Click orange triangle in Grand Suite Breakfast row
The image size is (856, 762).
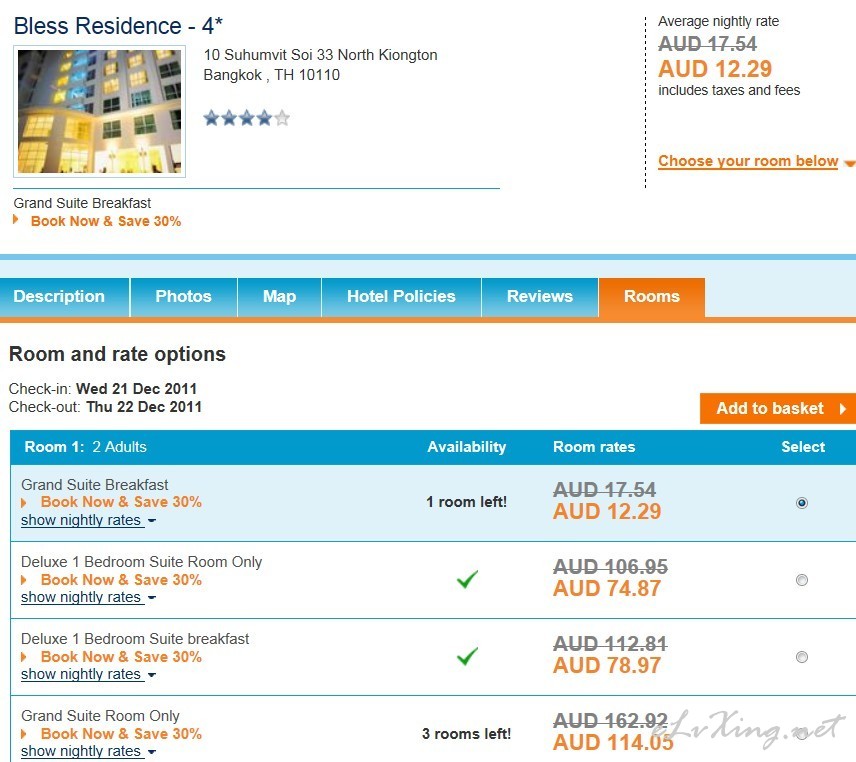[25, 502]
